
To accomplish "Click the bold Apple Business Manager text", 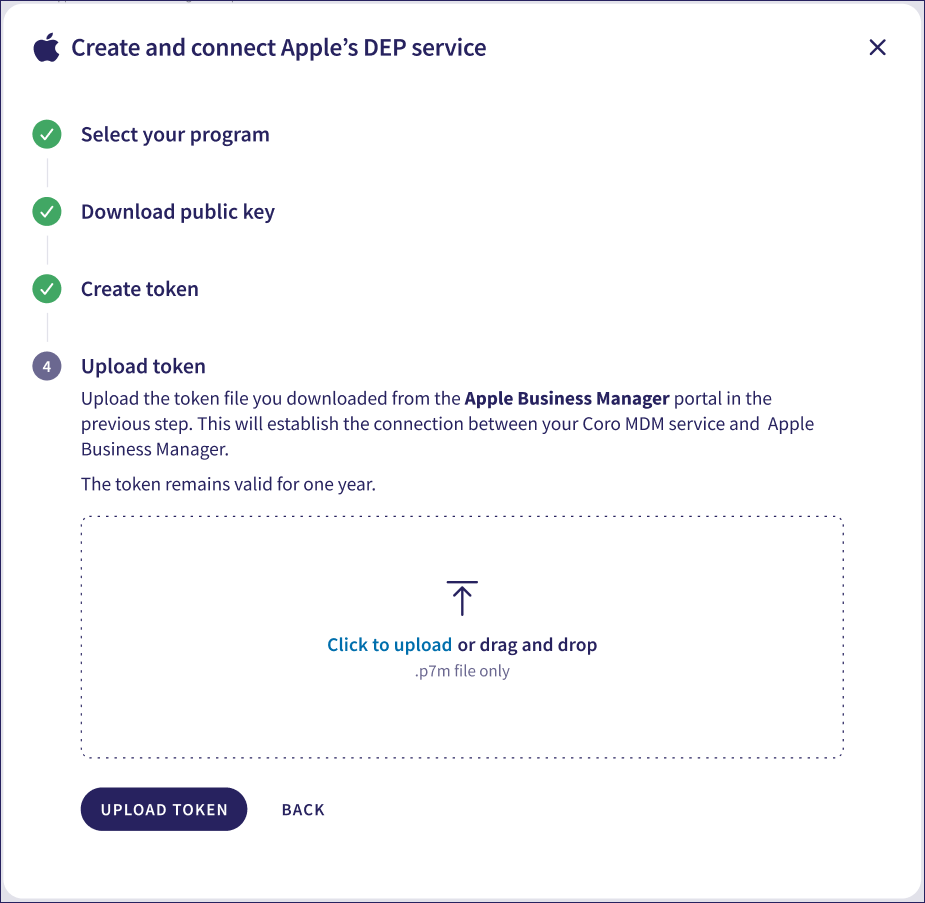I will point(567,398).
